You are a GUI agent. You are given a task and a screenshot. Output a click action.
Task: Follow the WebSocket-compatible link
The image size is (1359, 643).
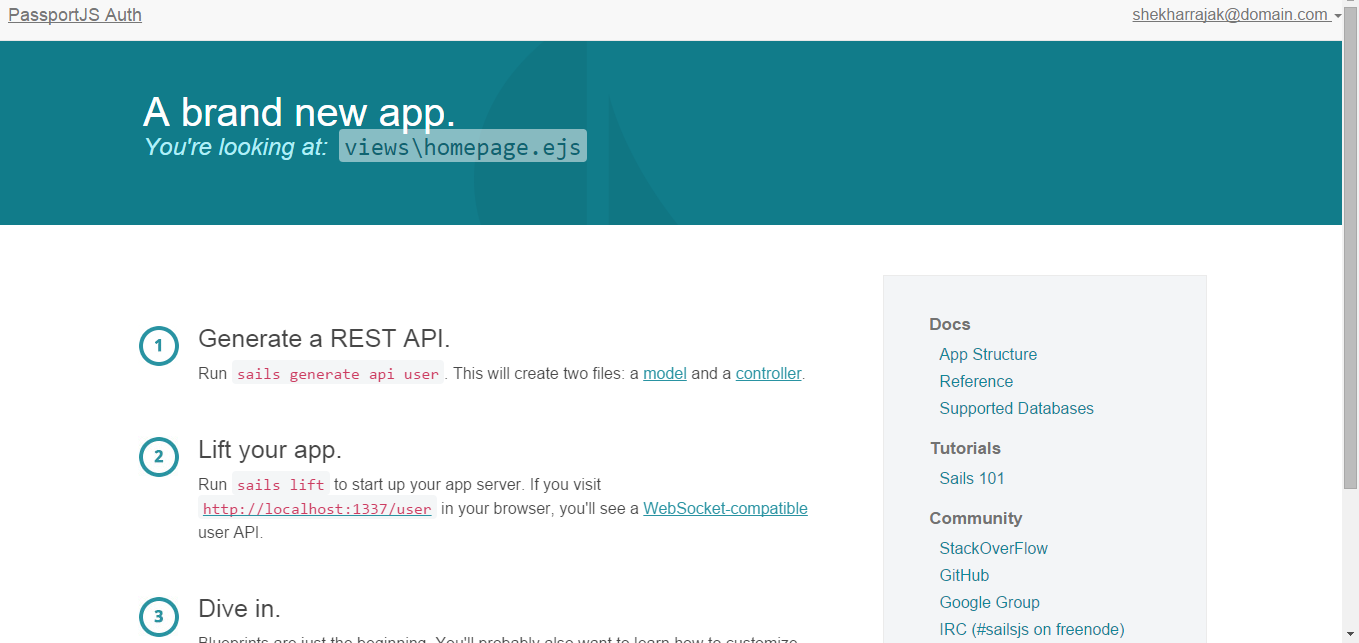click(x=725, y=508)
